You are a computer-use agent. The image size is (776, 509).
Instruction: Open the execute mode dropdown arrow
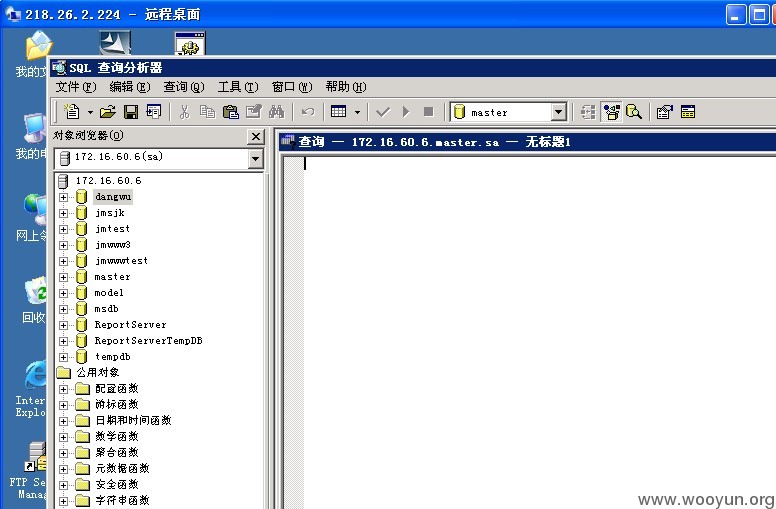pyautogui.click(x=357, y=112)
